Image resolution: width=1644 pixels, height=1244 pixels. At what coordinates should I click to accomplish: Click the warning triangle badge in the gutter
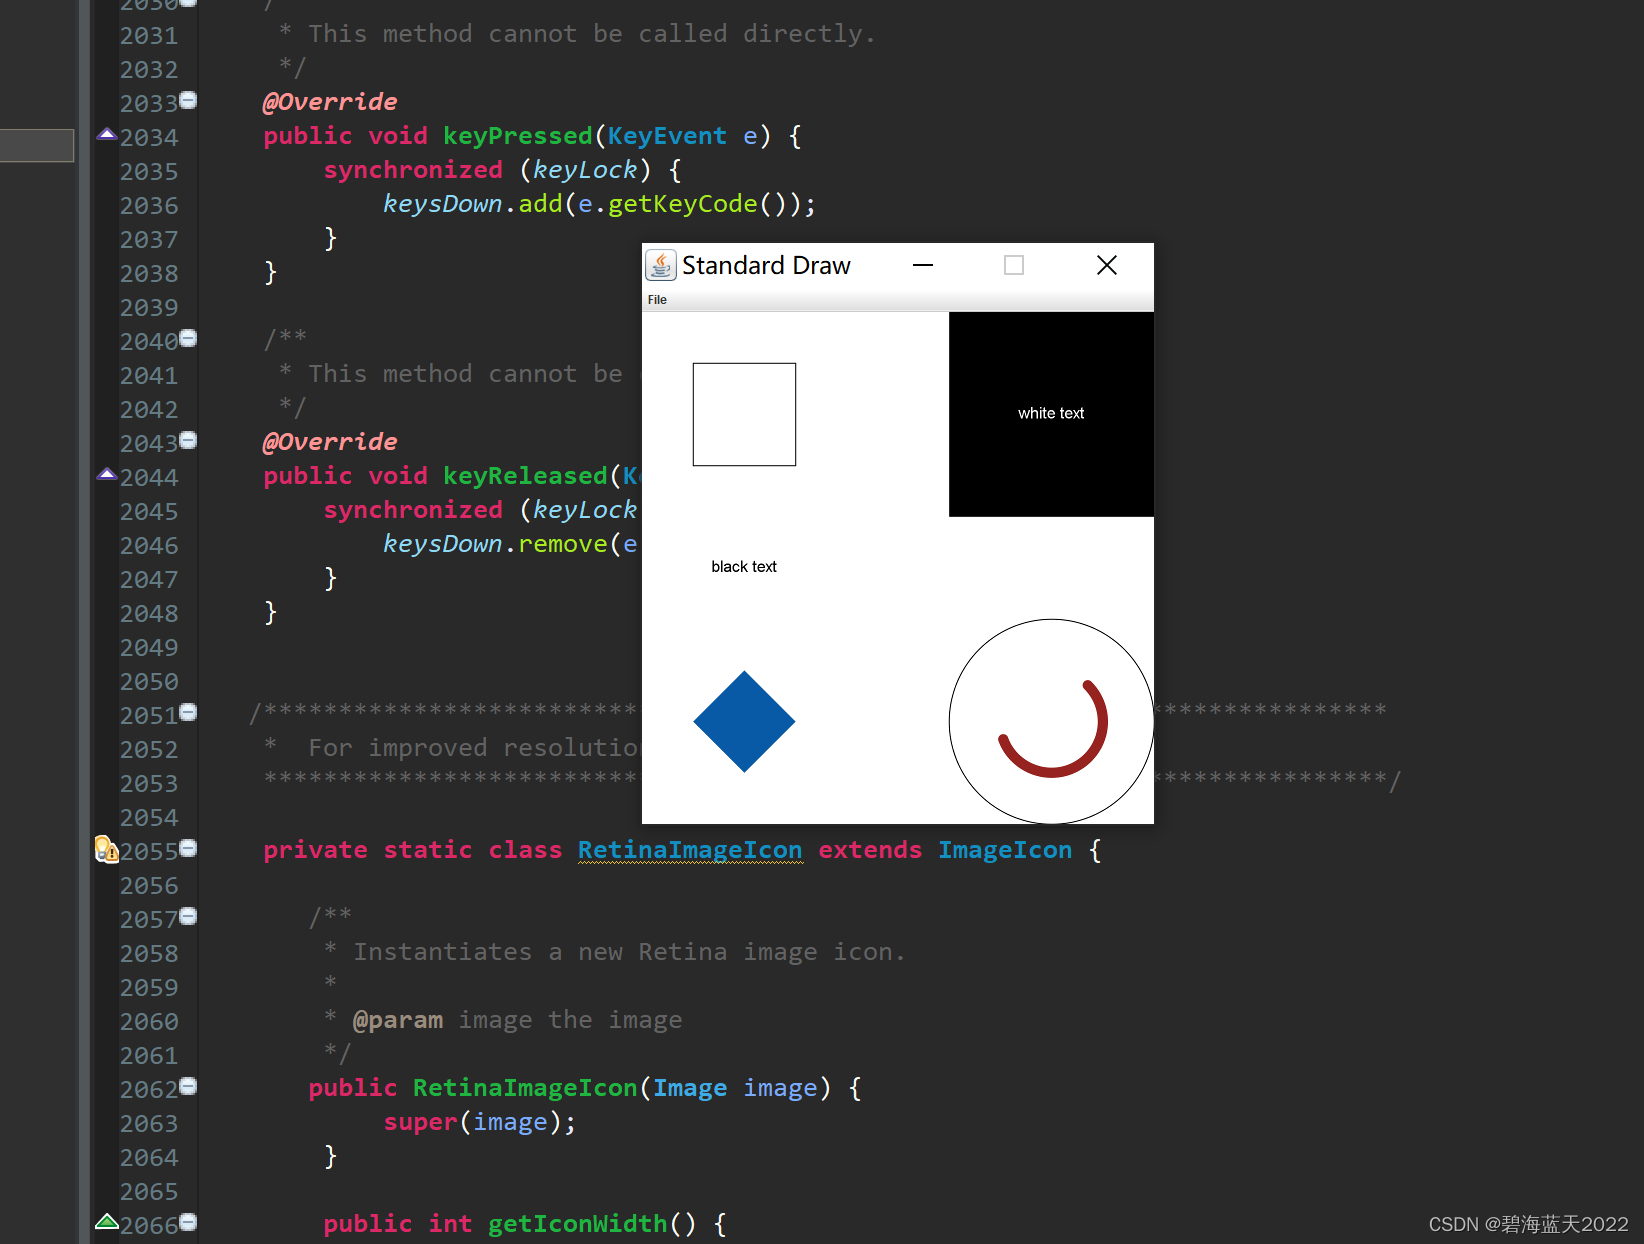[112, 853]
